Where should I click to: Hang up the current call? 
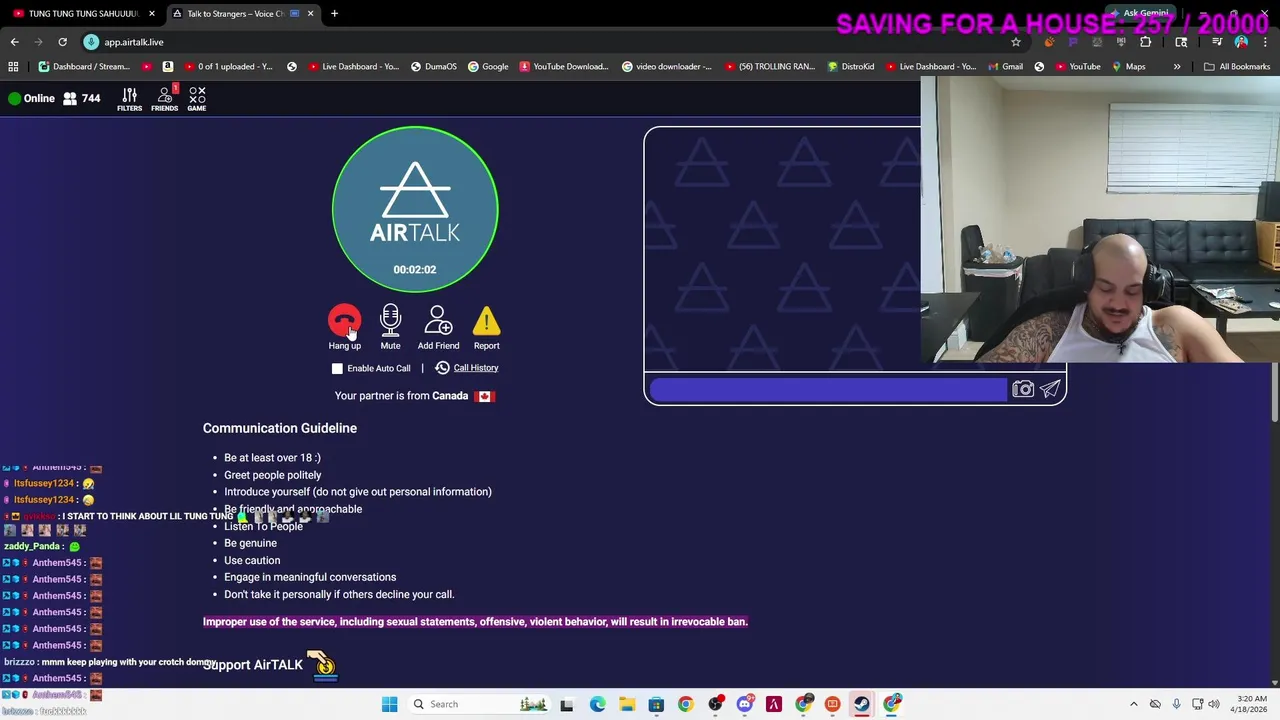[x=344, y=321]
